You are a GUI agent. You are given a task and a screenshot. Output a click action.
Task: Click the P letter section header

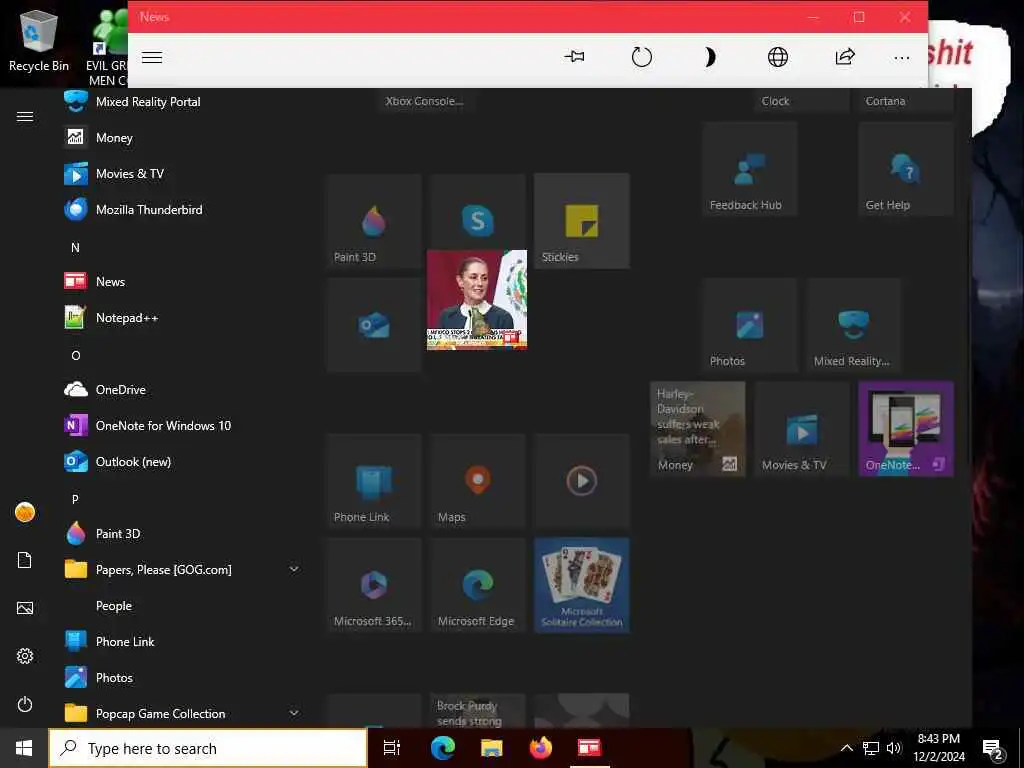coord(75,500)
